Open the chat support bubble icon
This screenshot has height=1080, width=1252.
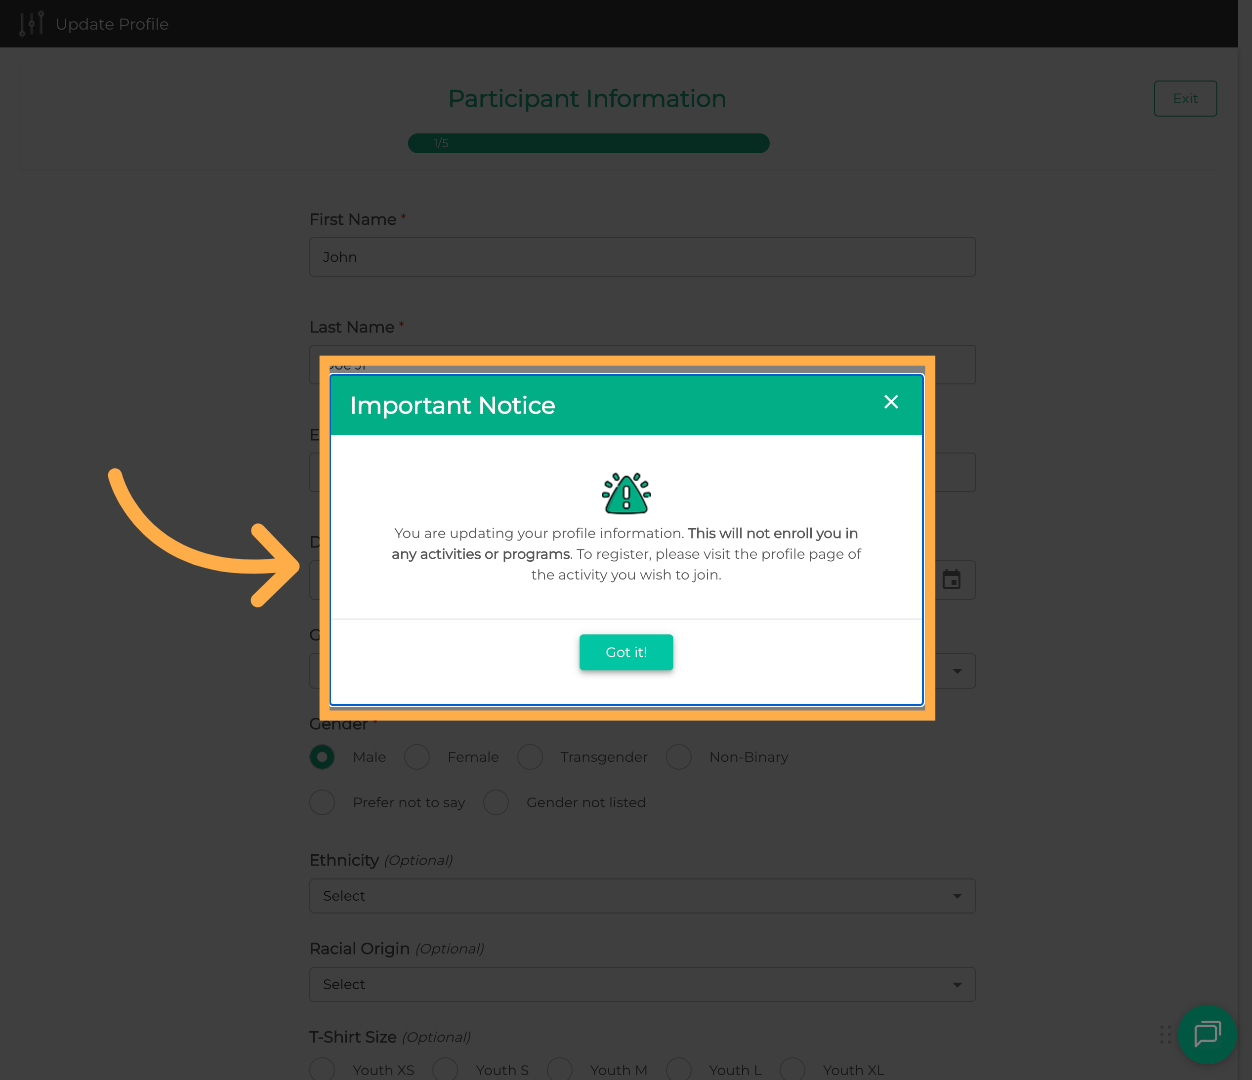1207,1034
